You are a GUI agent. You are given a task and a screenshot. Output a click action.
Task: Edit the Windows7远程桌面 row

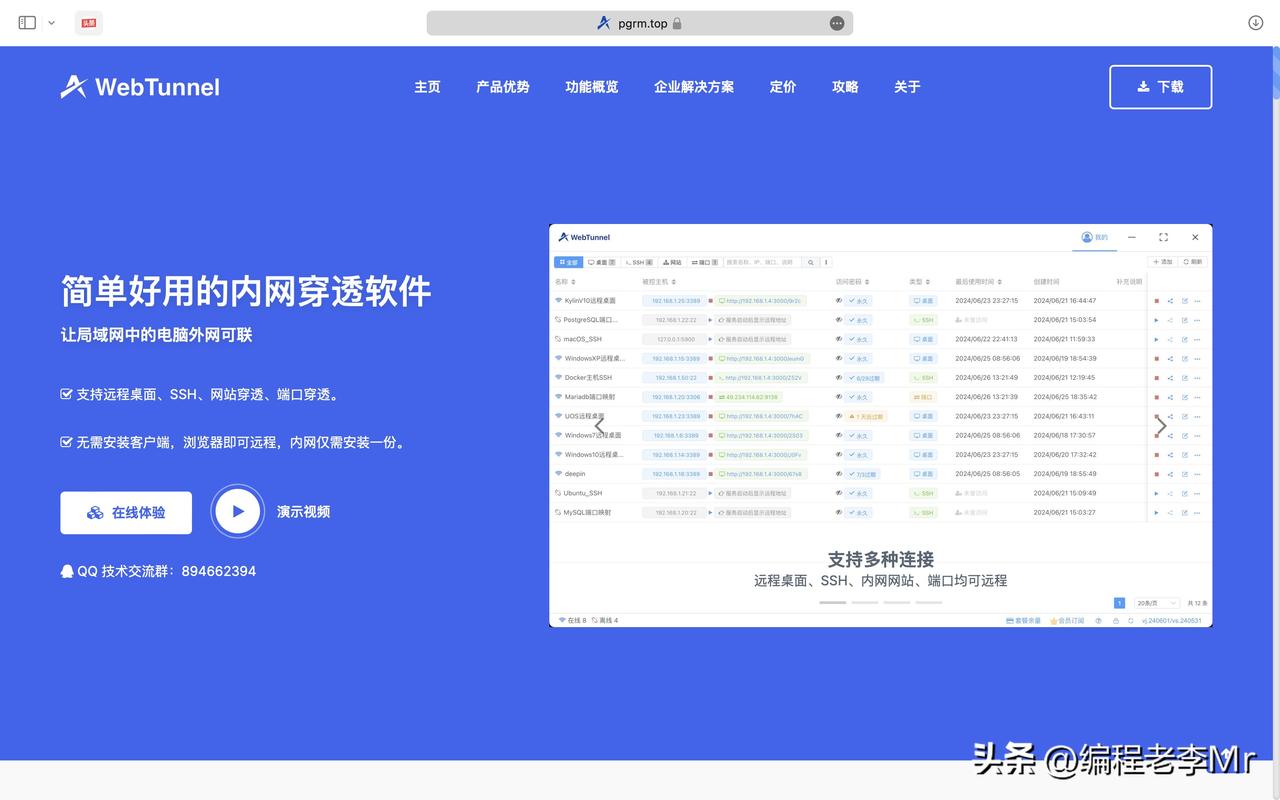(x=1184, y=436)
